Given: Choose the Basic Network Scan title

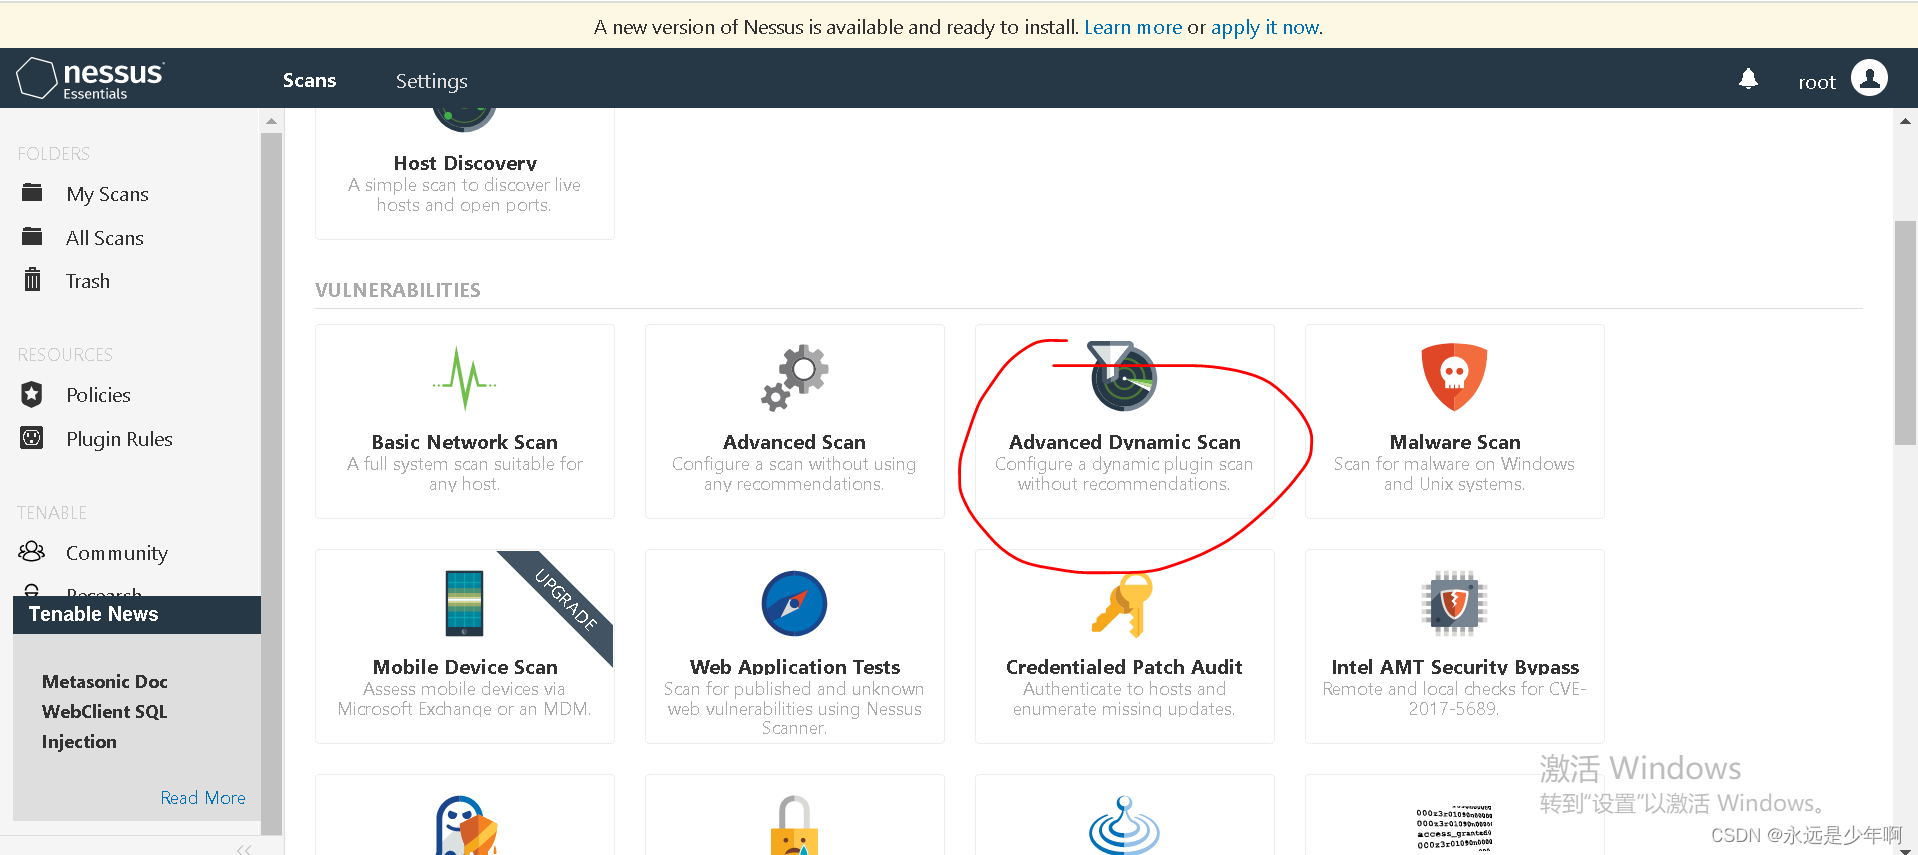Looking at the screenshot, I should 465,442.
